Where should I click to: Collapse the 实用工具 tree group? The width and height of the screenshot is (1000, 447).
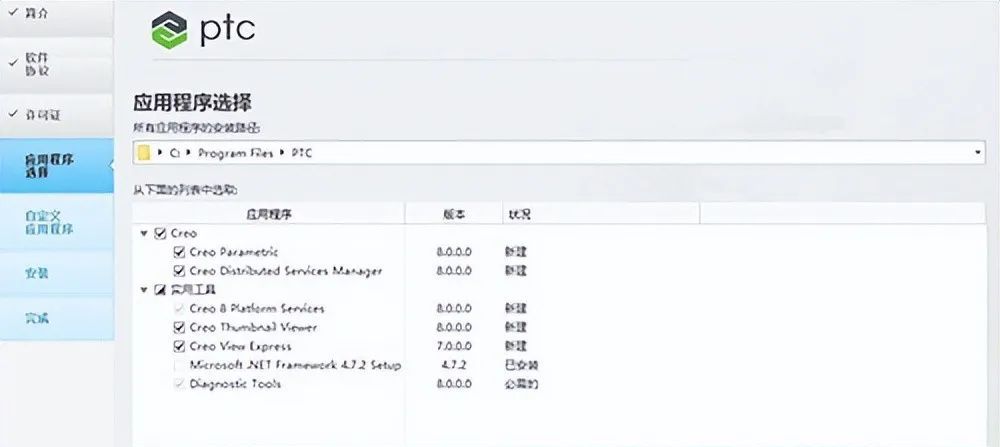point(144,290)
